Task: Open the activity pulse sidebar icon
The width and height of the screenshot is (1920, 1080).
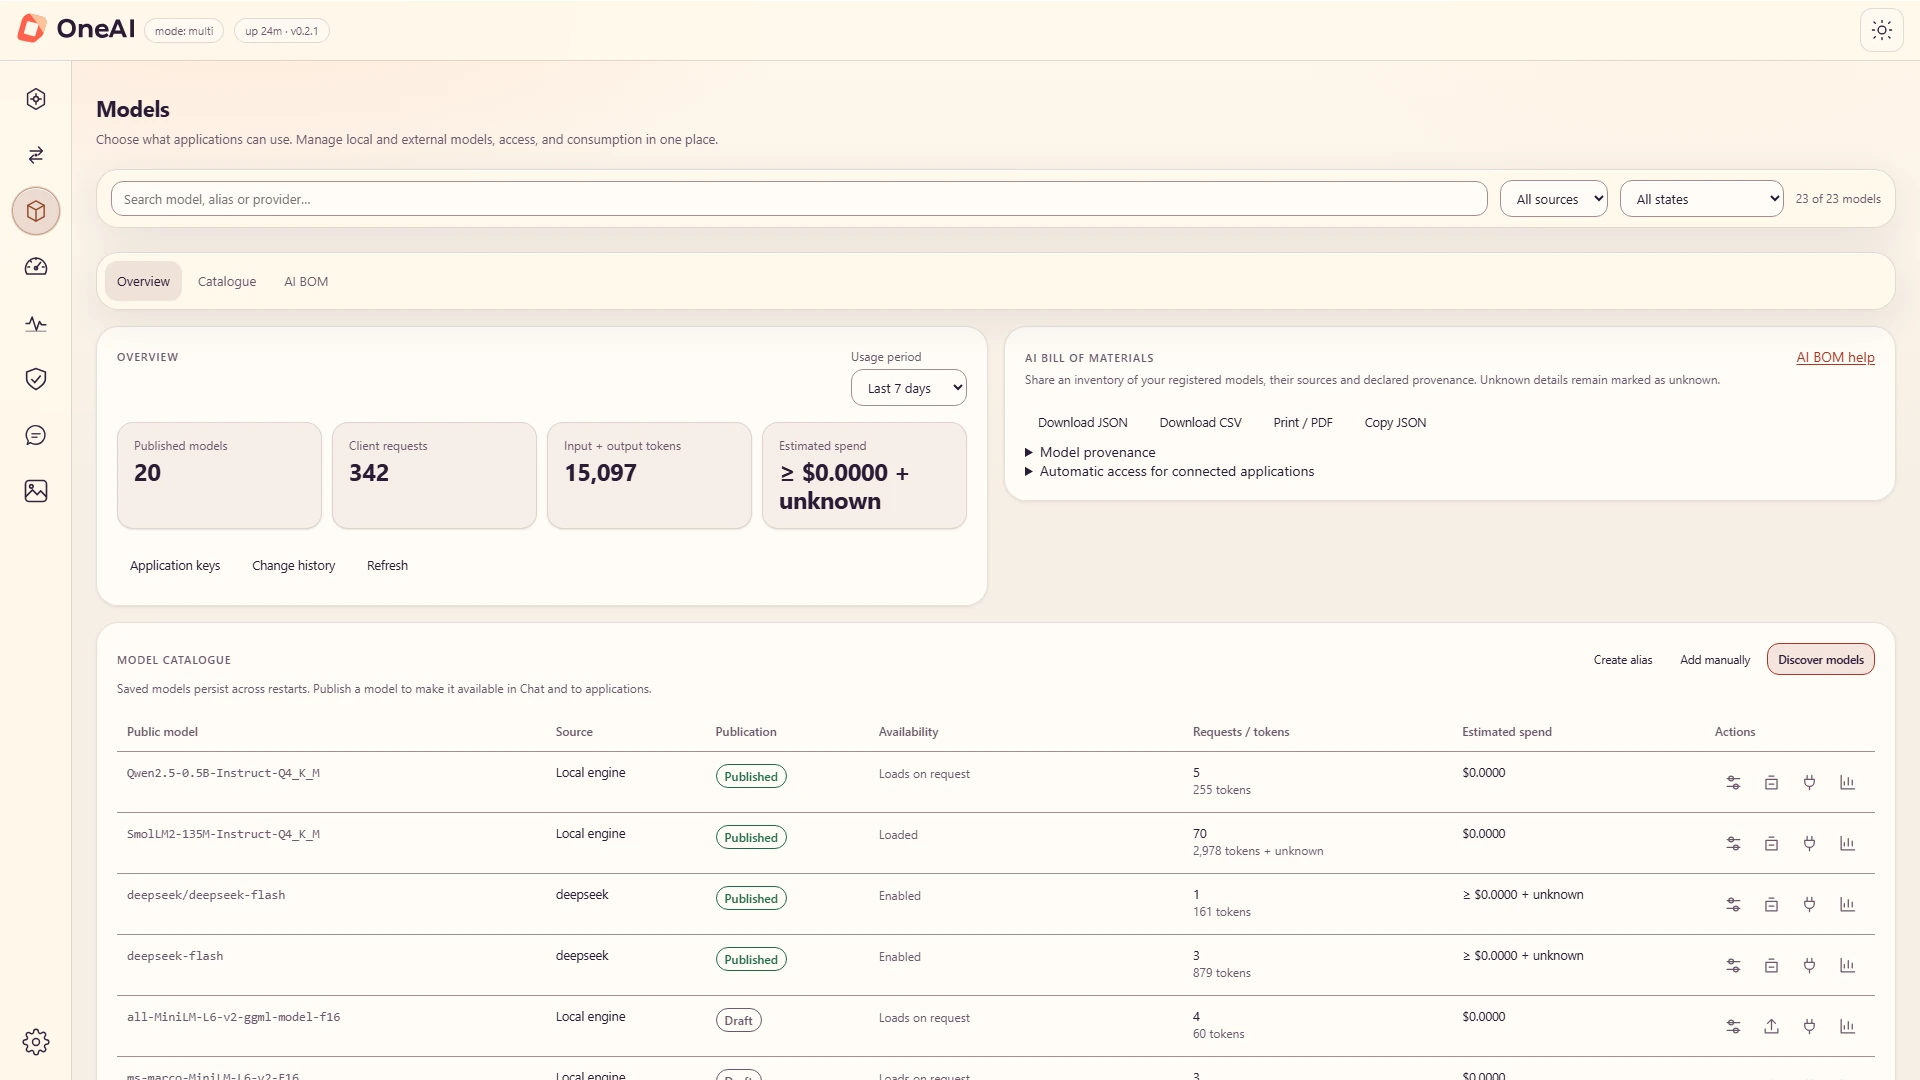Action: point(36,324)
